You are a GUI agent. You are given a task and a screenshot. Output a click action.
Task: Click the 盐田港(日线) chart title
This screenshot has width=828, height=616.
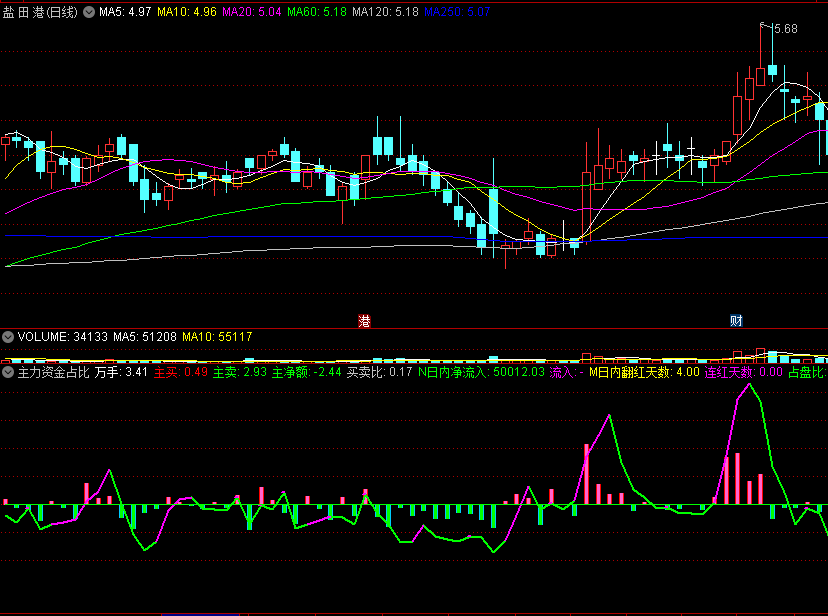[40, 12]
